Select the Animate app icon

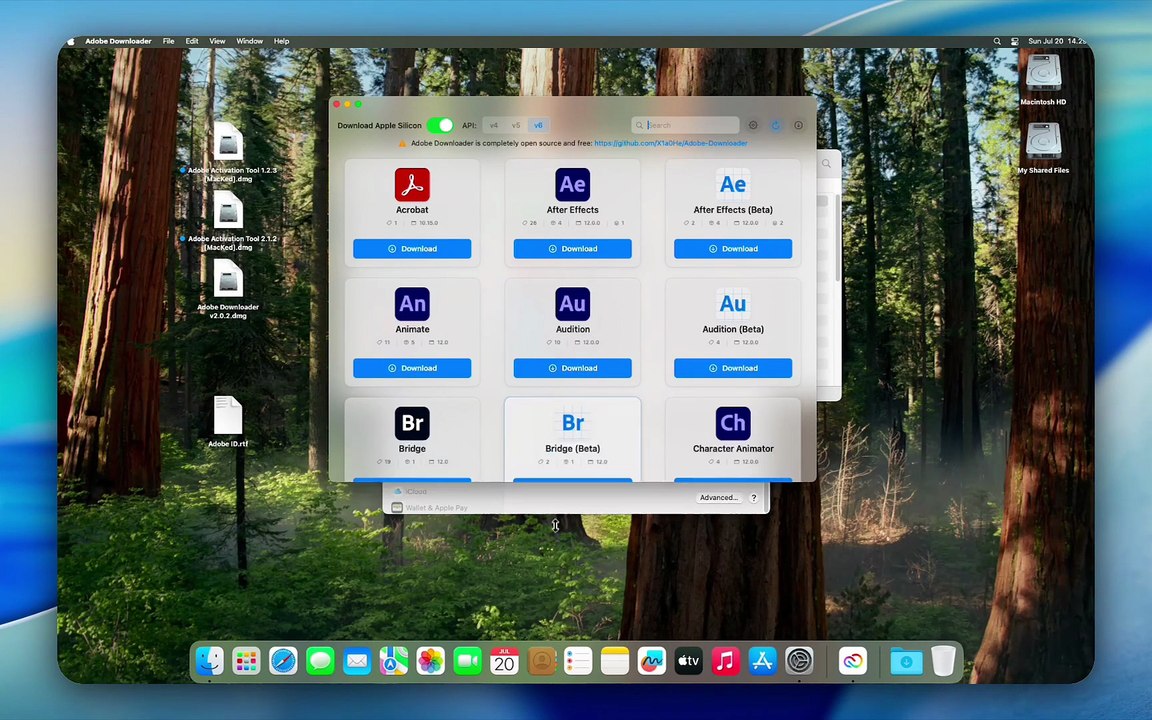click(412, 303)
